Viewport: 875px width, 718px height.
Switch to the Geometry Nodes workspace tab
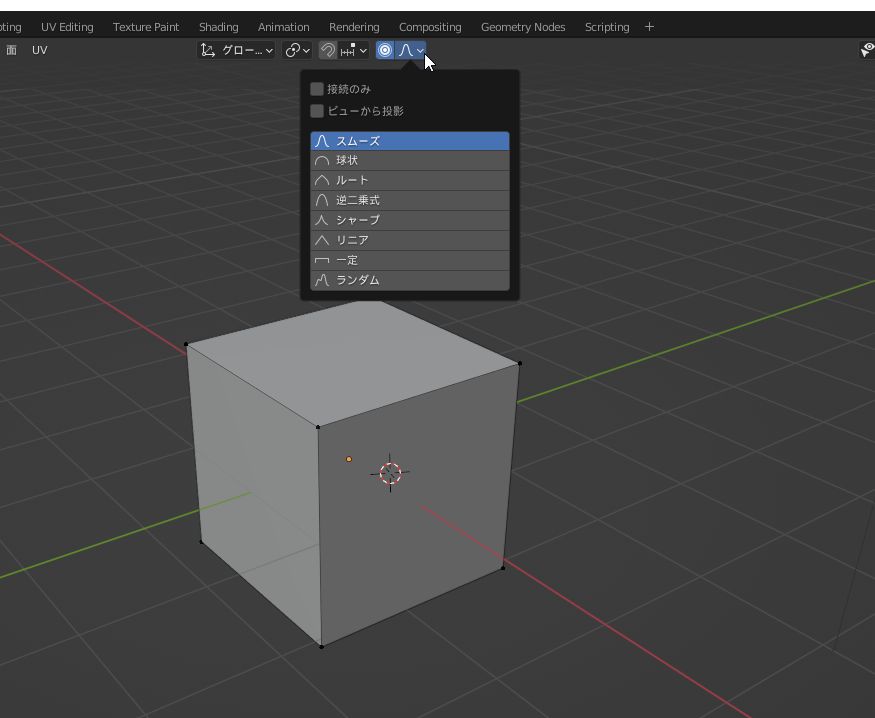[523, 27]
